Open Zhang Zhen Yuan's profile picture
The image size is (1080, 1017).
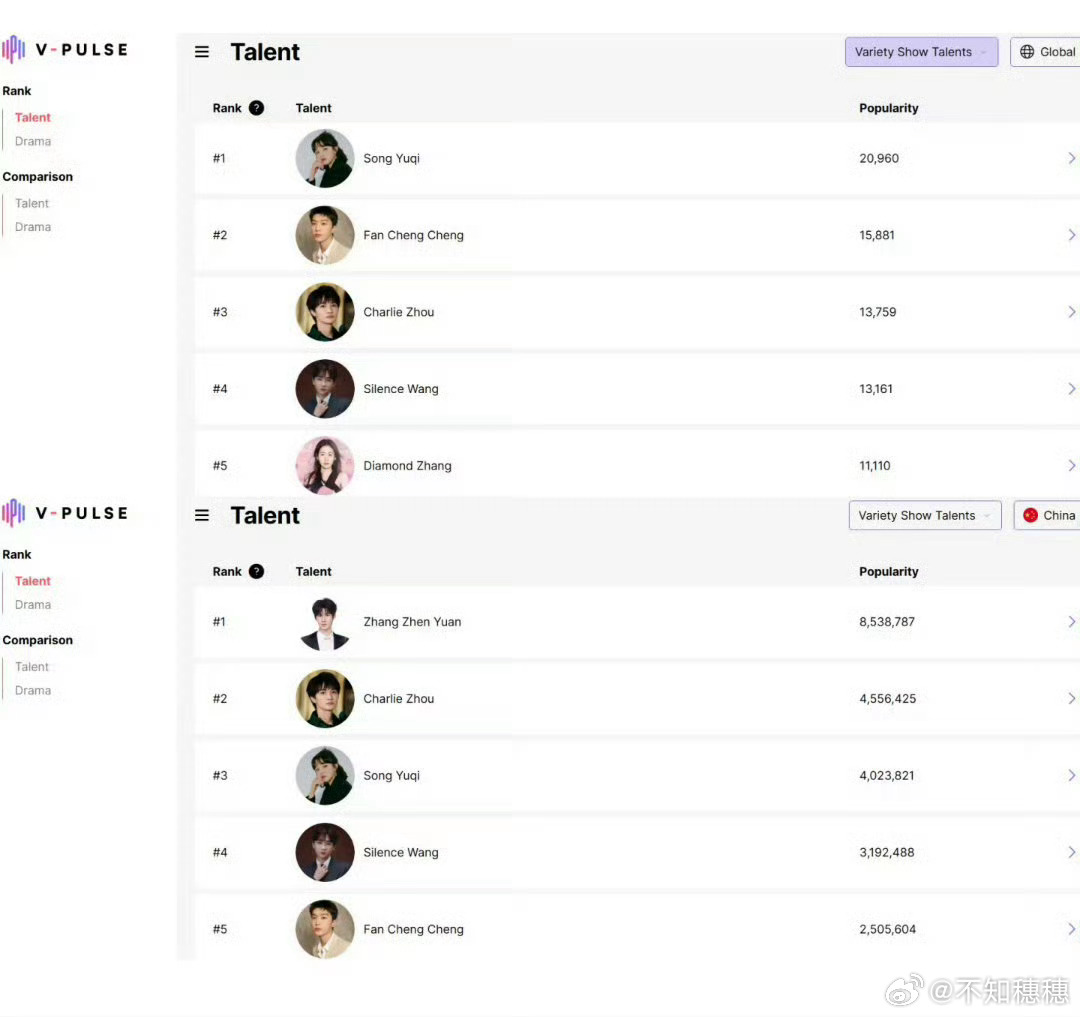[x=325, y=622]
